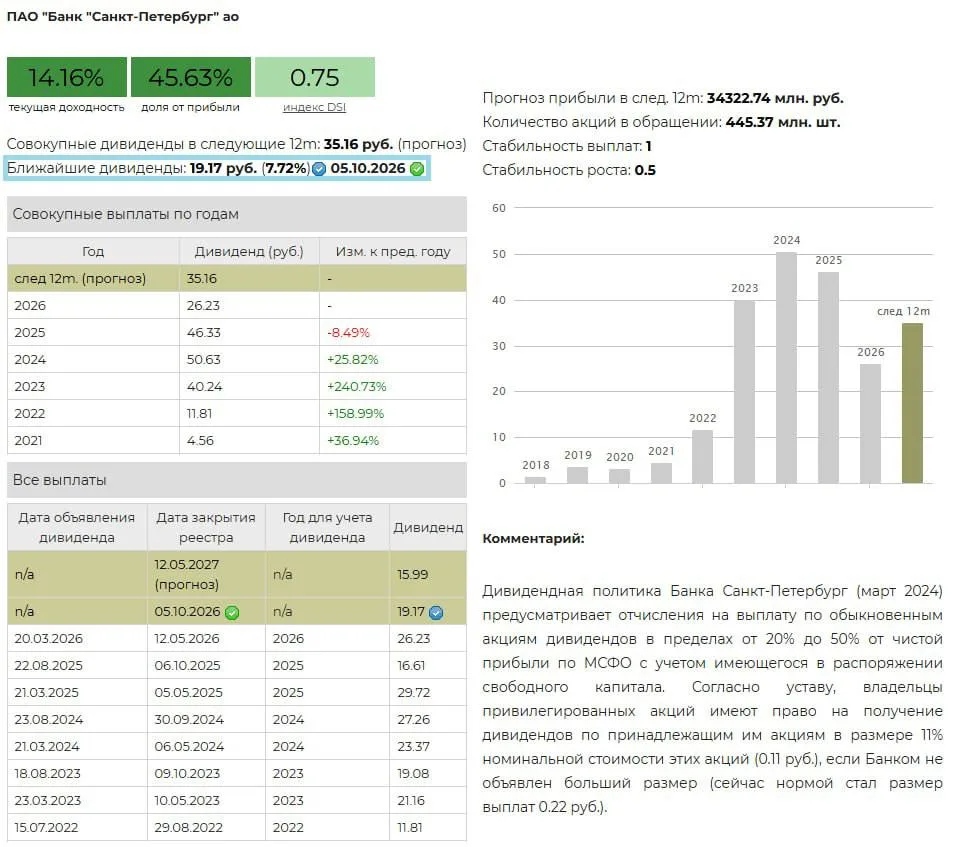This screenshot has height=847, width=954.
Task: Select the olive след 12m forecast bar
Action: [x=912, y=403]
